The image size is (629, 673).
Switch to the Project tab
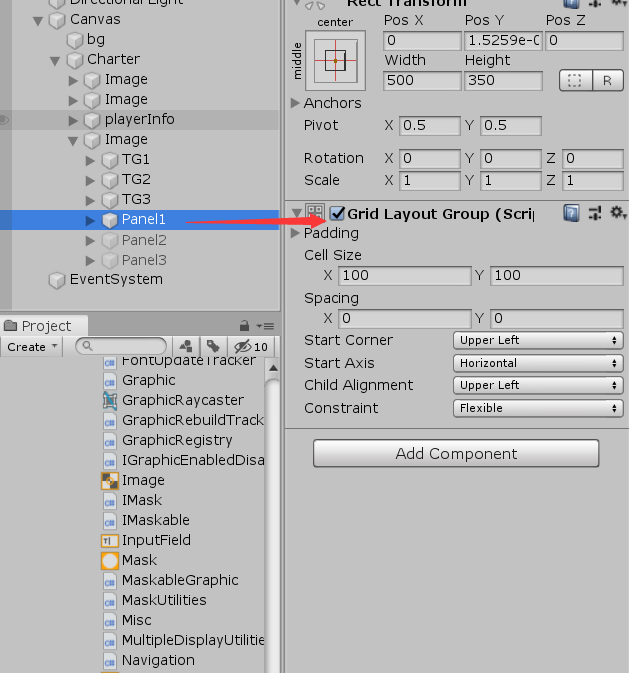[x=44, y=326]
